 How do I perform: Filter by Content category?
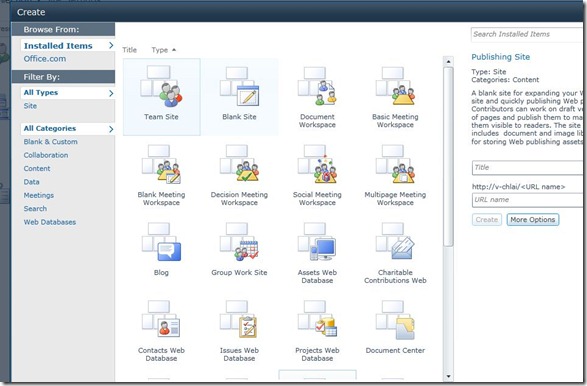pyautogui.click(x=37, y=168)
